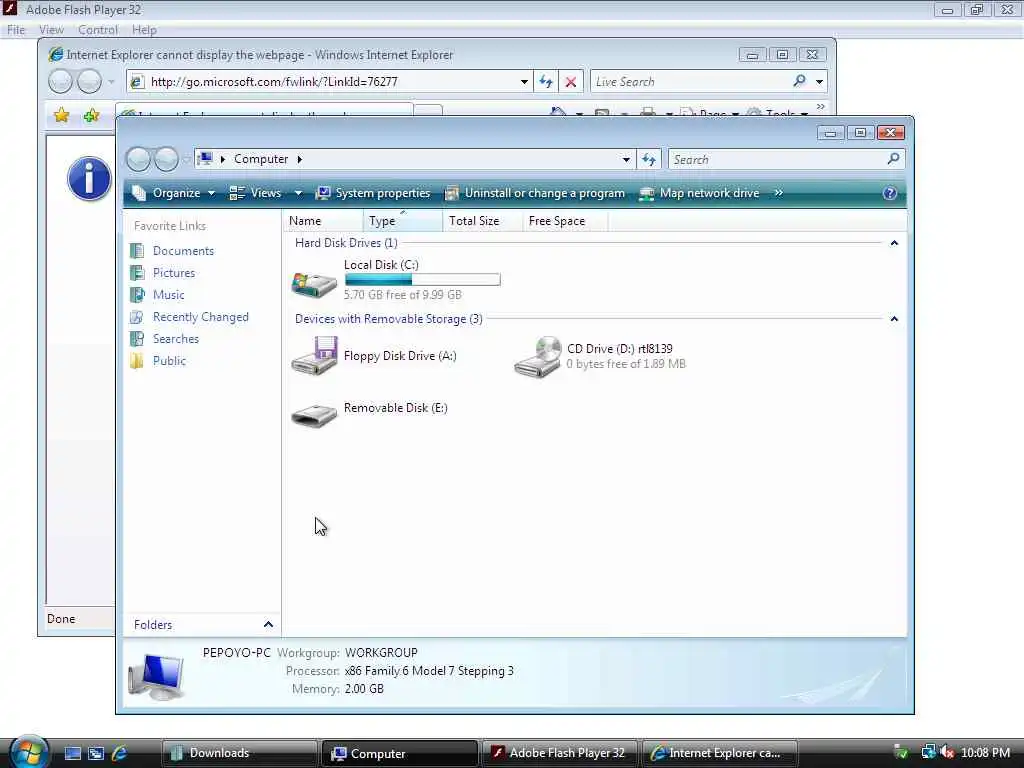Open the Live Search options dropdown

(819, 82)
